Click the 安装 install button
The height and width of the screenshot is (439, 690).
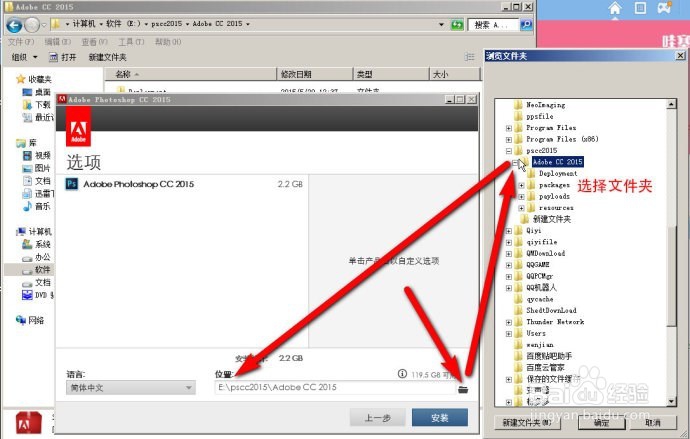tap(440, 417)
